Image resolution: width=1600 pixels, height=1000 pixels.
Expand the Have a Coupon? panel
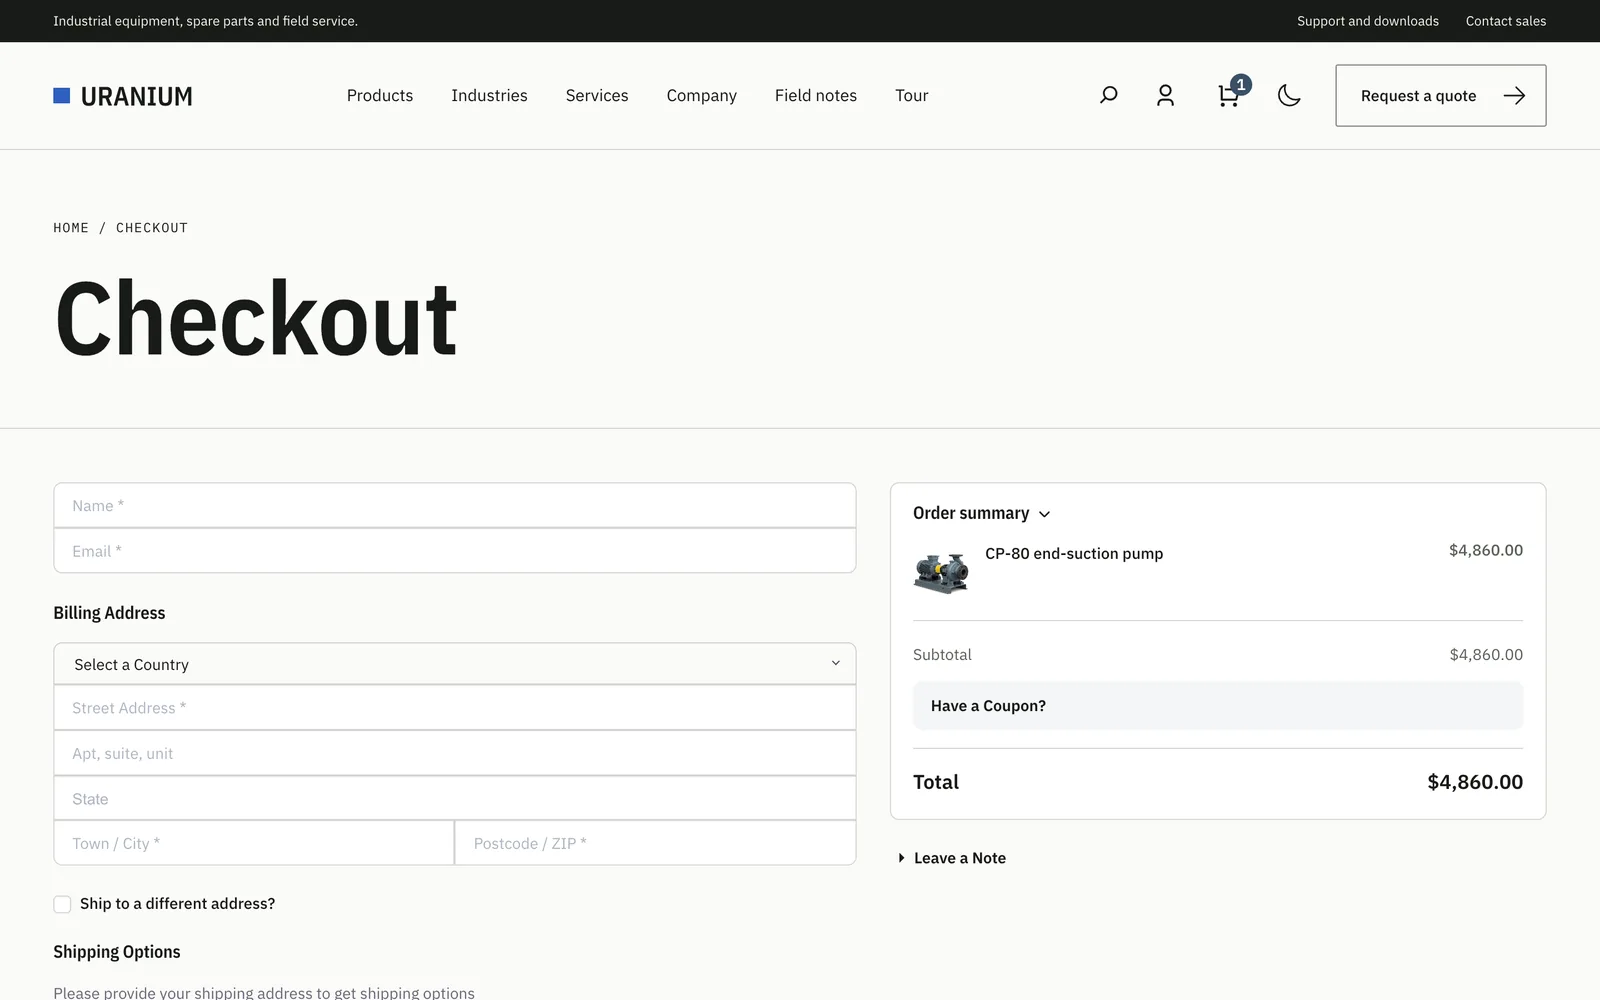click(x=1218, y=706)
